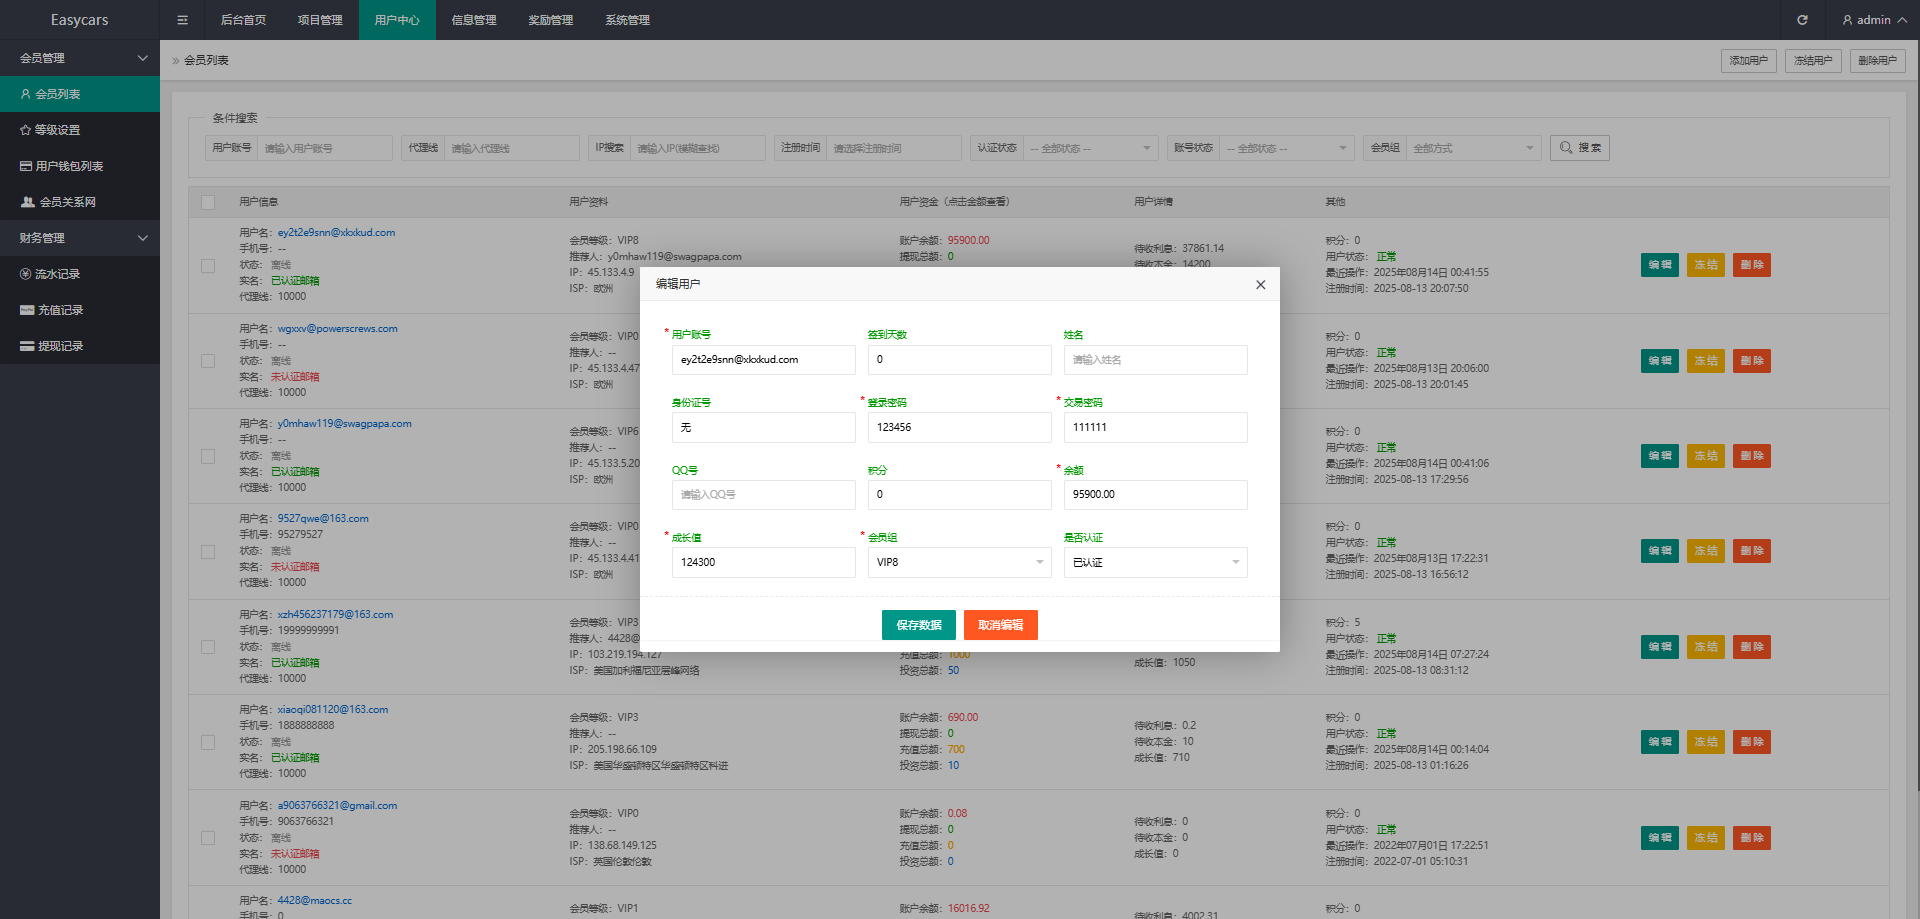Click the 取消编辑 button
The height and width of the screenshot is (919, 1920).
click(1000, 625)
